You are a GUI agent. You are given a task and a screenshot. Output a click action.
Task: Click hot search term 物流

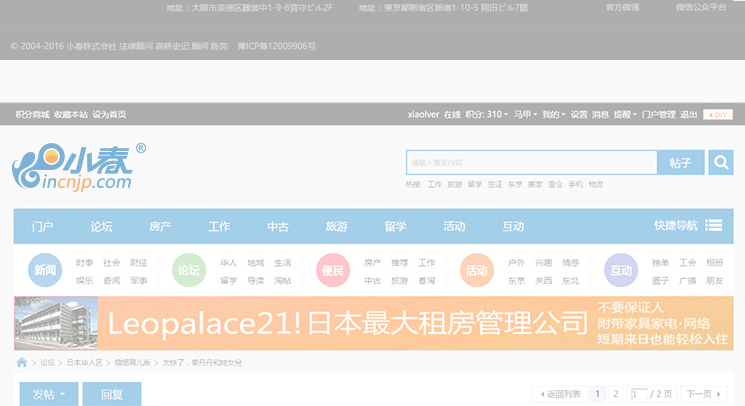(596, 184)
